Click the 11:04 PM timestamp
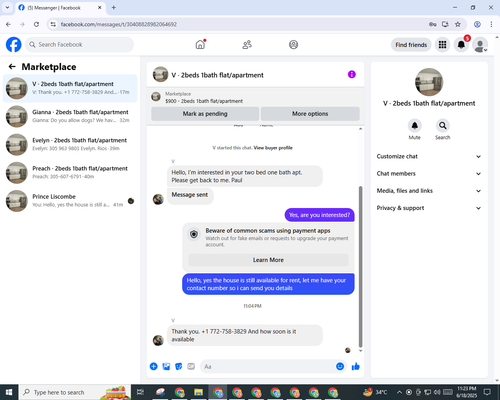Image resolution: width=500 pixels, height=400 pixels. coord(252,306)
